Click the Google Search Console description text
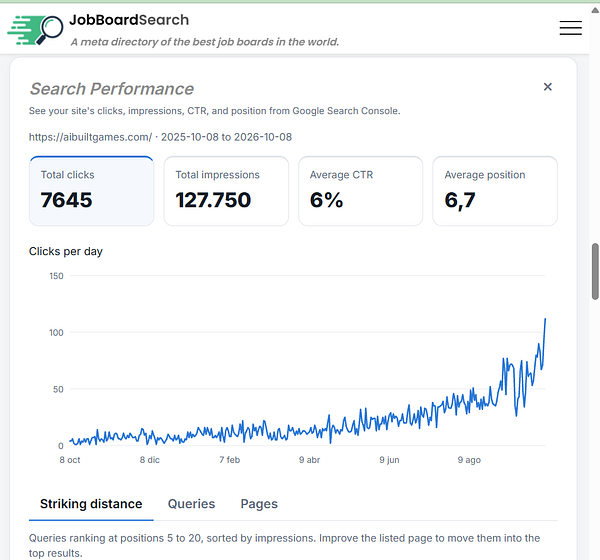The height and width of the screenshot is (560, 600). (x=215, y=111)
